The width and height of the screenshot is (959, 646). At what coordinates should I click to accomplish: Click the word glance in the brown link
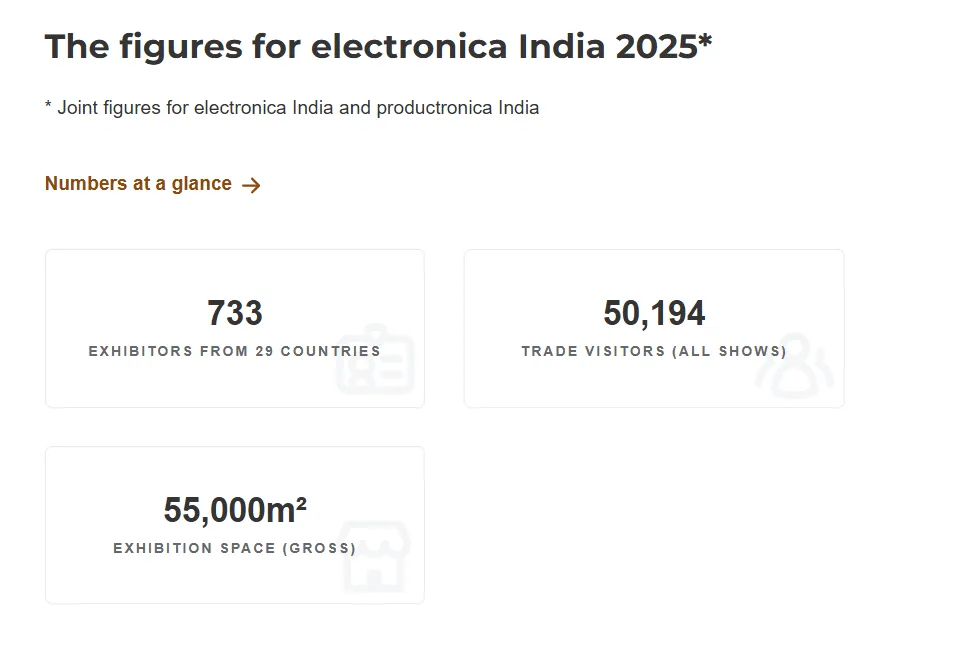[201, 184]
